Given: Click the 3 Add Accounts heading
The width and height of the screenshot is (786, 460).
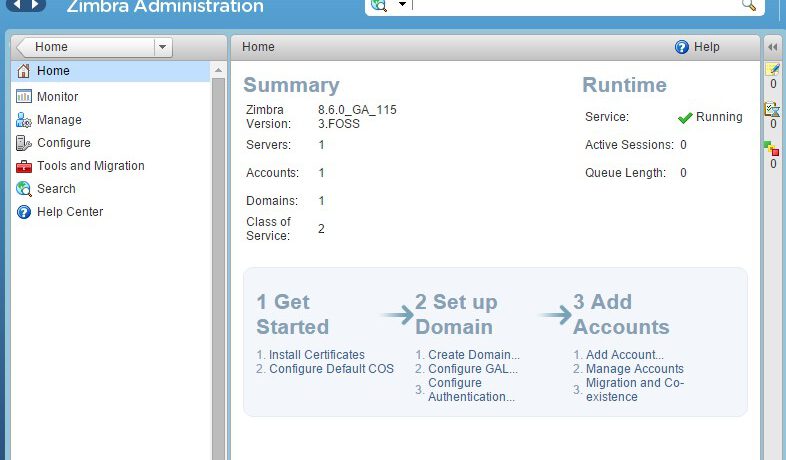Looking at the screenshot, I should tap(621, 315).
